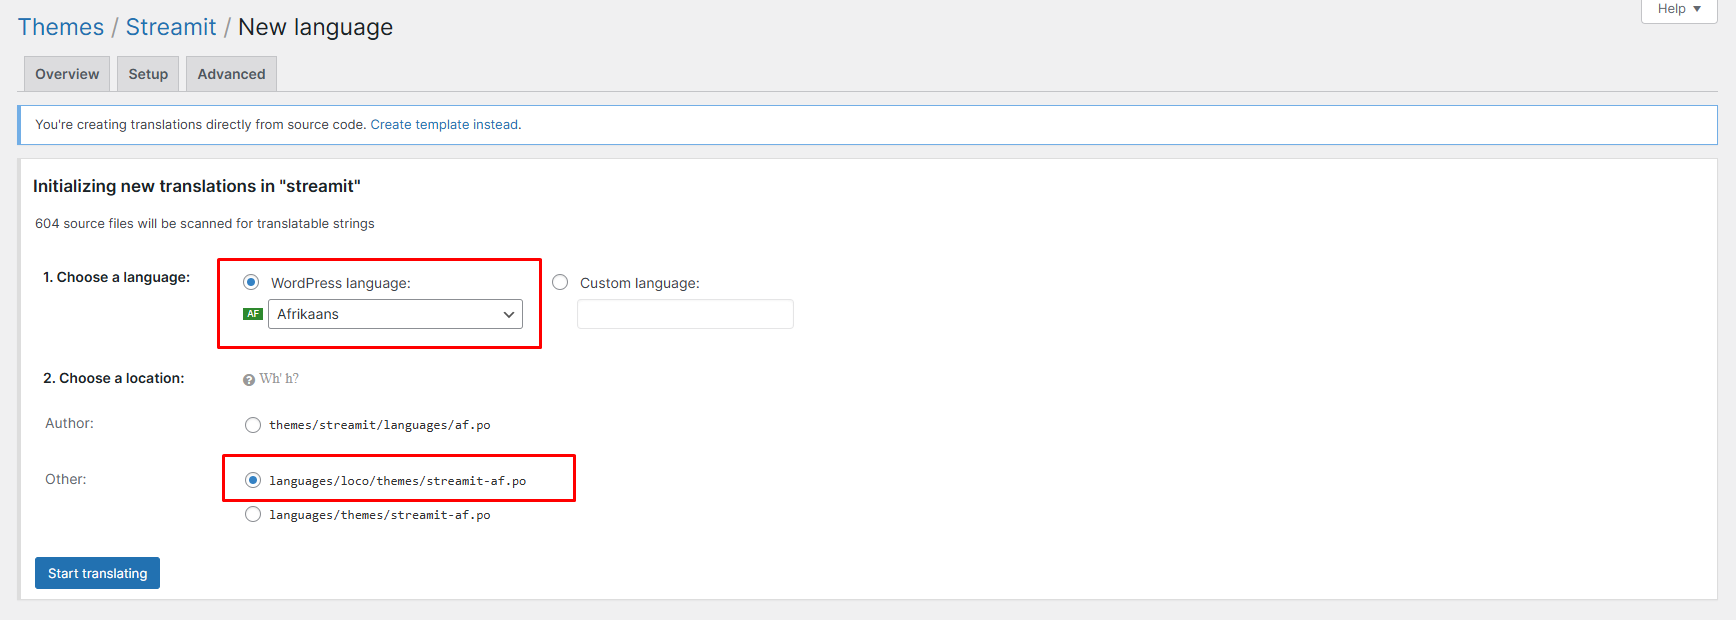Go to Themes breadcrumb link
Screen dimensions: 1736x620
pos(61,27)
